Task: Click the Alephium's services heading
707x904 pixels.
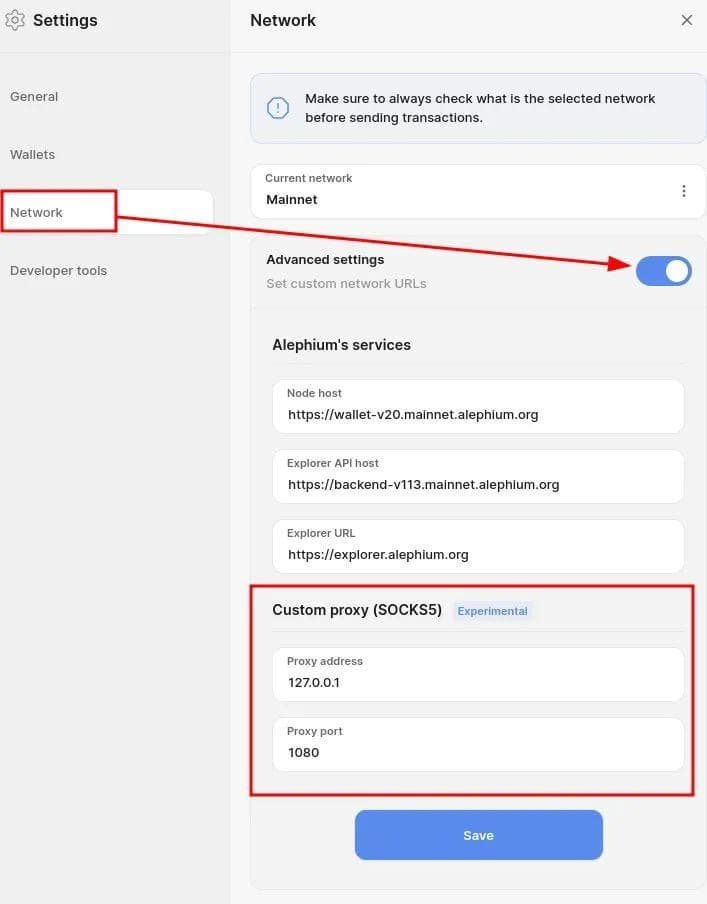Action: tap(341, 345)
